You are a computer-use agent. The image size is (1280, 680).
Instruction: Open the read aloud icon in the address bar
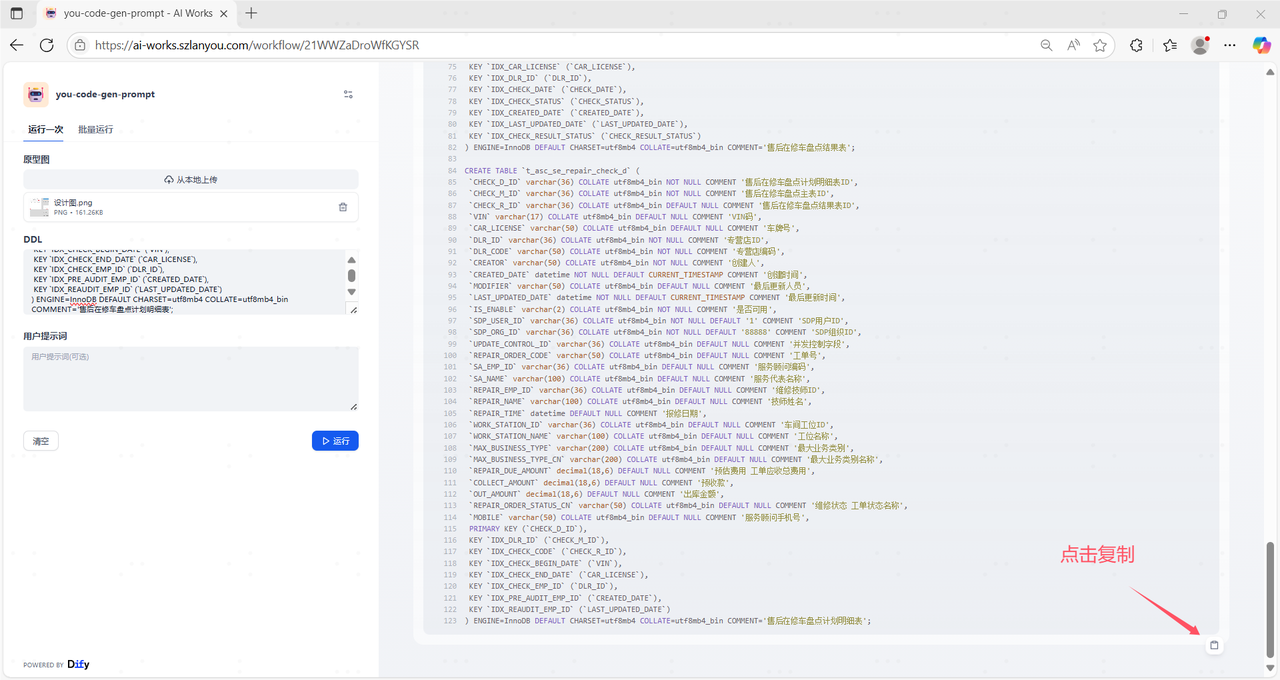1073,45
